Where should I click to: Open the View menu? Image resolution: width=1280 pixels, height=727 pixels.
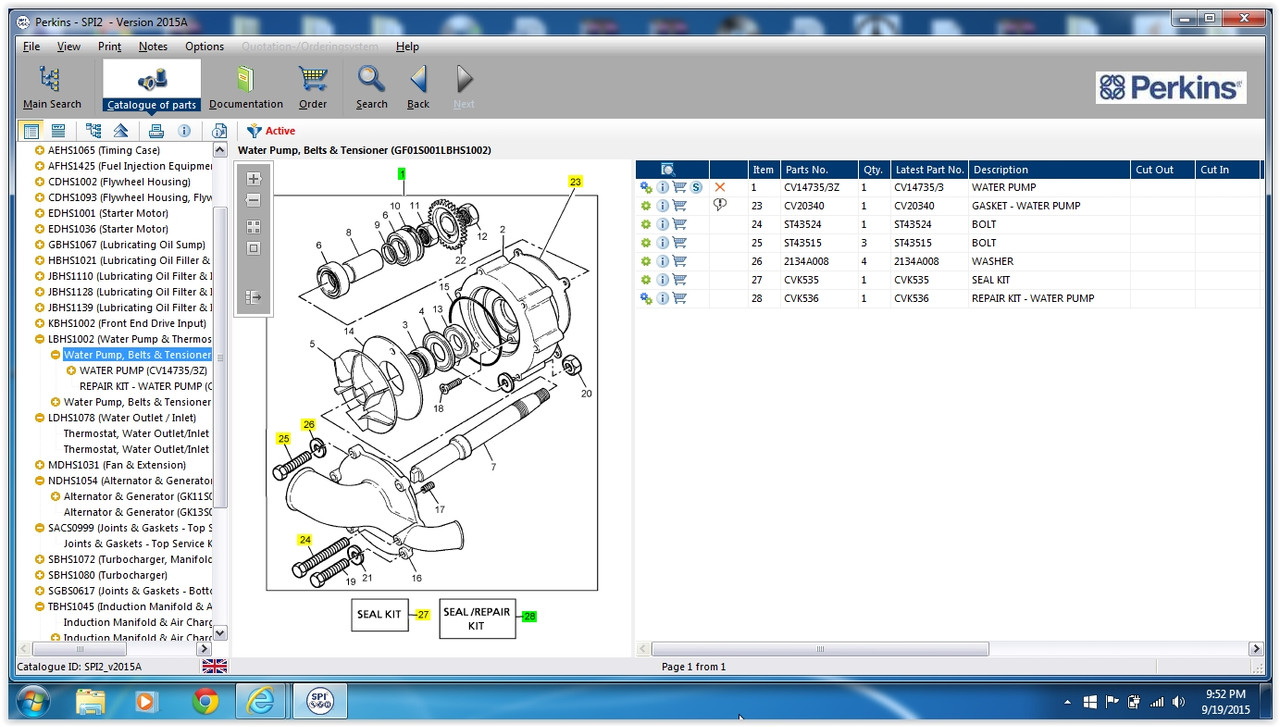pyautogui.click(x=69, y=46)
